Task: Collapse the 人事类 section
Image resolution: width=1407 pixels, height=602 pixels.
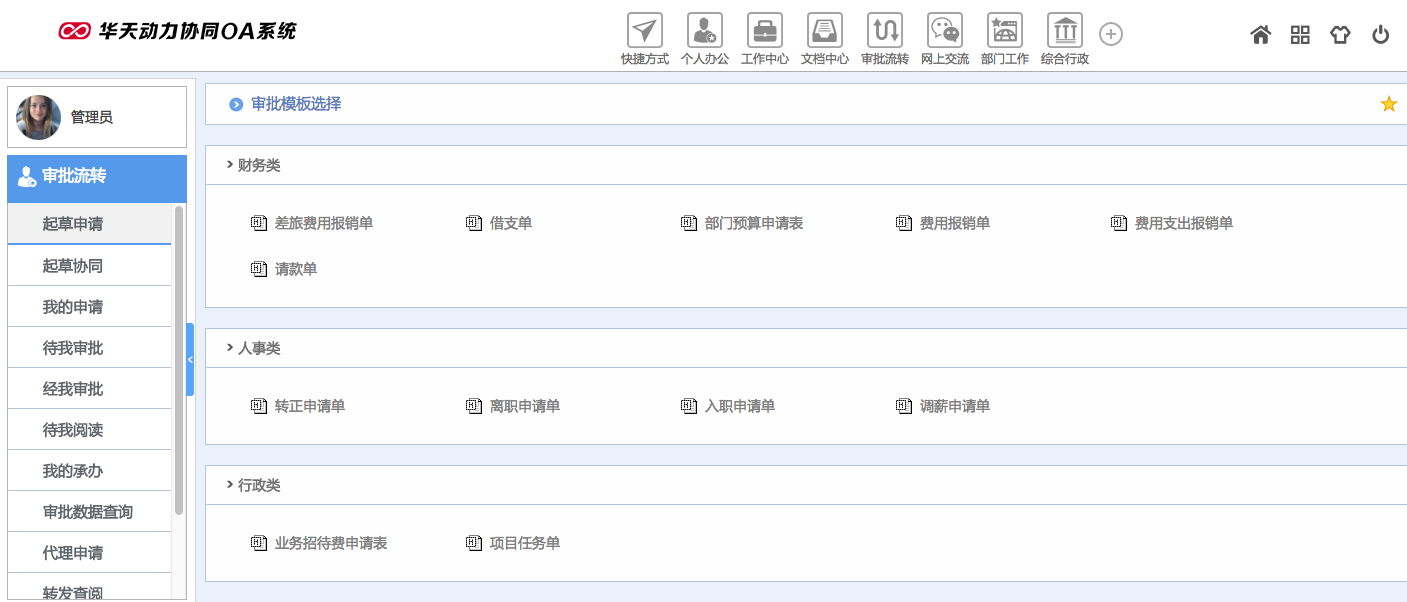Action: [230, 348]
